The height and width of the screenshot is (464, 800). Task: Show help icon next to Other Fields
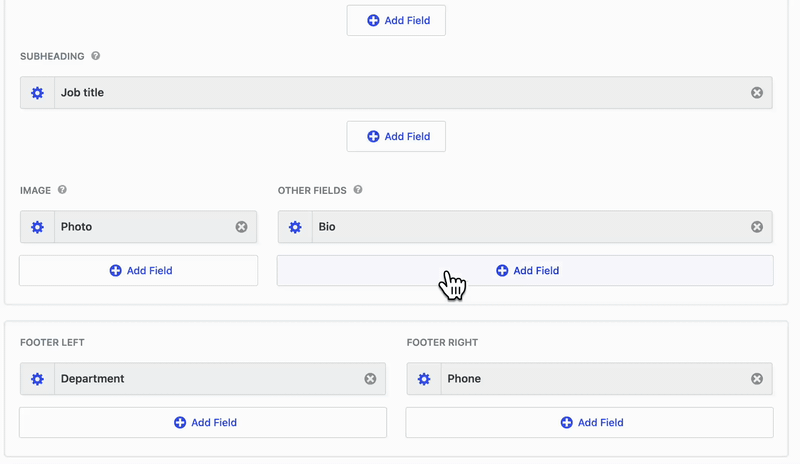click(358, 190)
